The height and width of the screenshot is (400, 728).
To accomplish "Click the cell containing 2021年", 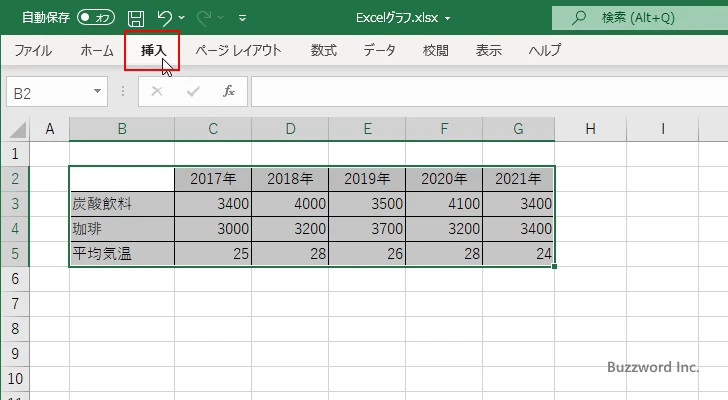I will 519,179.
